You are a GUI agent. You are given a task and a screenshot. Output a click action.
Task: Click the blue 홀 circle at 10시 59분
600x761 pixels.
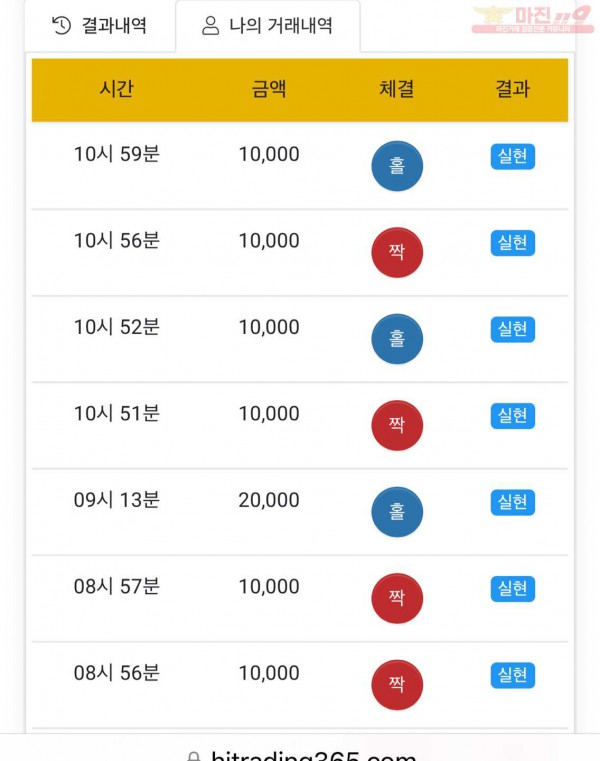tap(397, 166)
